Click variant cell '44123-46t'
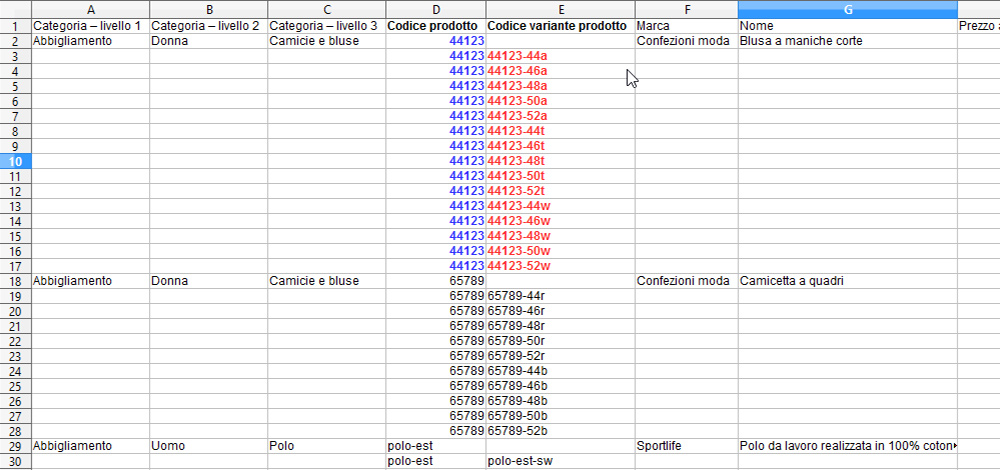 [560, 146]
